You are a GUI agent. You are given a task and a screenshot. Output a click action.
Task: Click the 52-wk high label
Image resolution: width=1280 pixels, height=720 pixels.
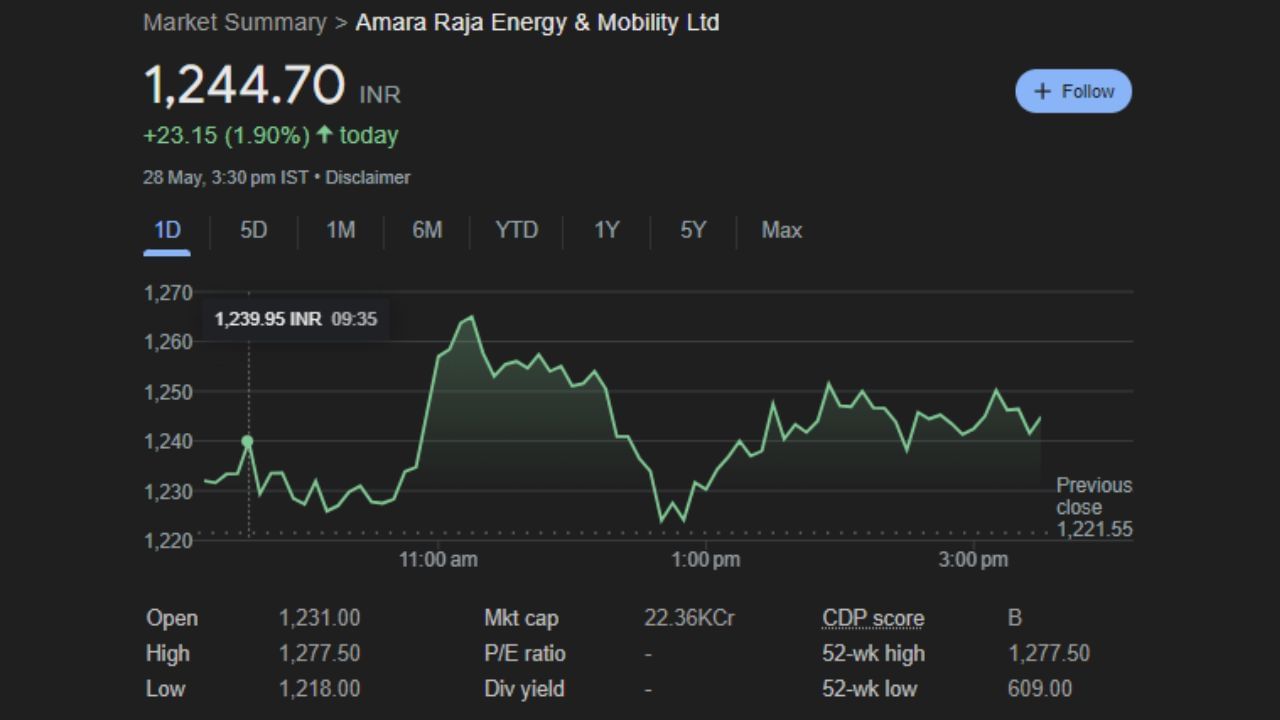(x=873, y=654)
